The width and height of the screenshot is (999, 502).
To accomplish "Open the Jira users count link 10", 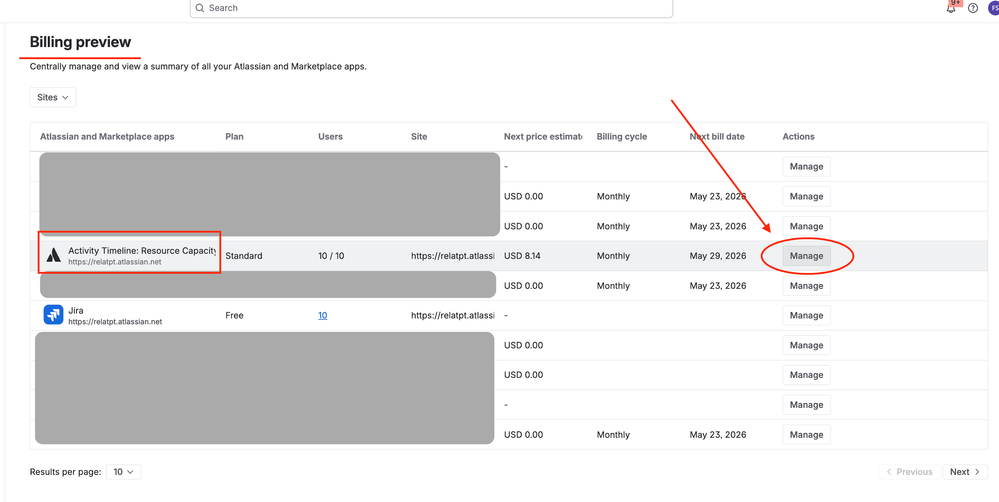I will click(x=322, y=315).
